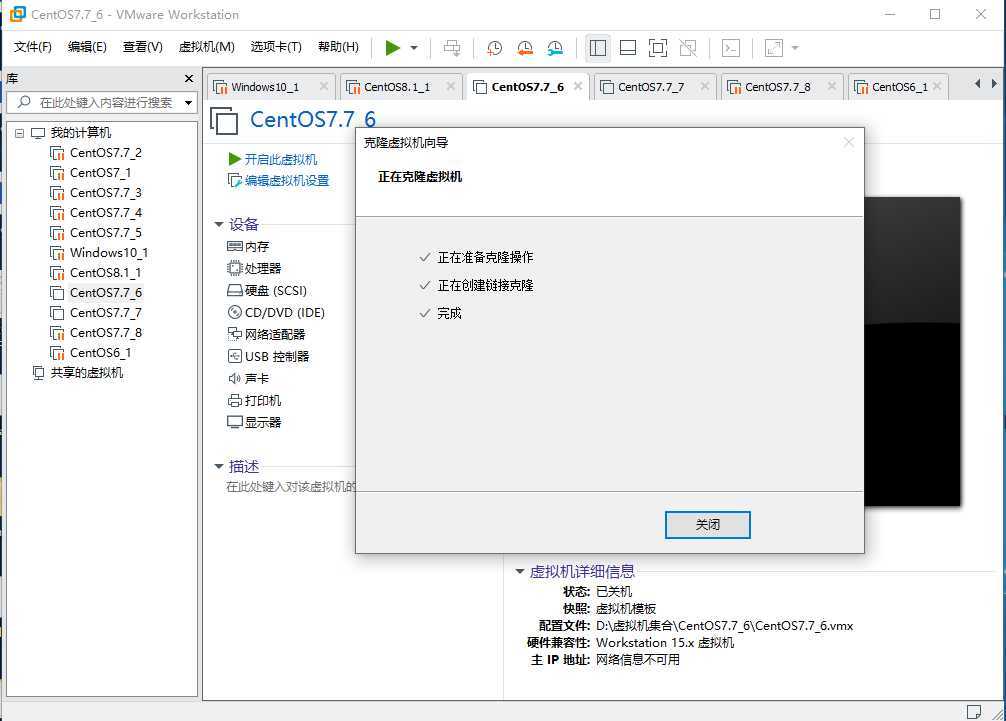Screen dimensions: 1006x721
Task: Click the green power on play icon
Action: point(393,48)
